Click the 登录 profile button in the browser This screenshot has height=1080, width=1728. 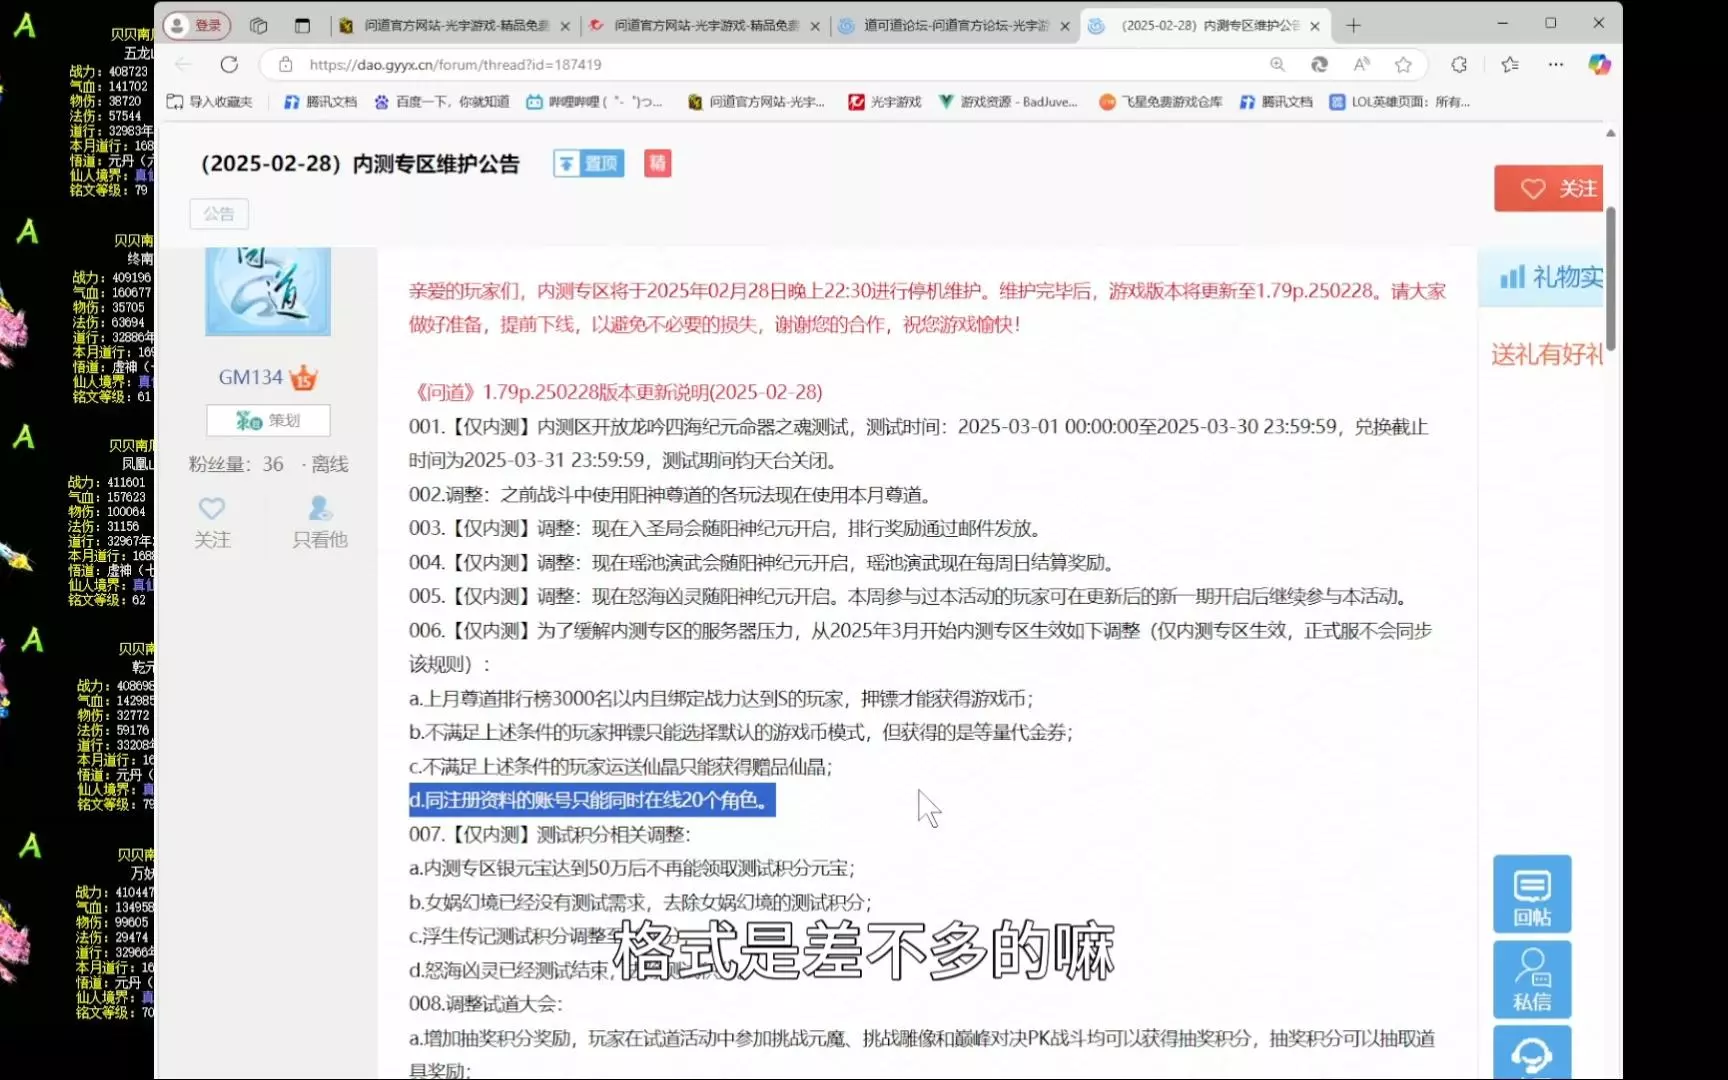tap(196, 25)
